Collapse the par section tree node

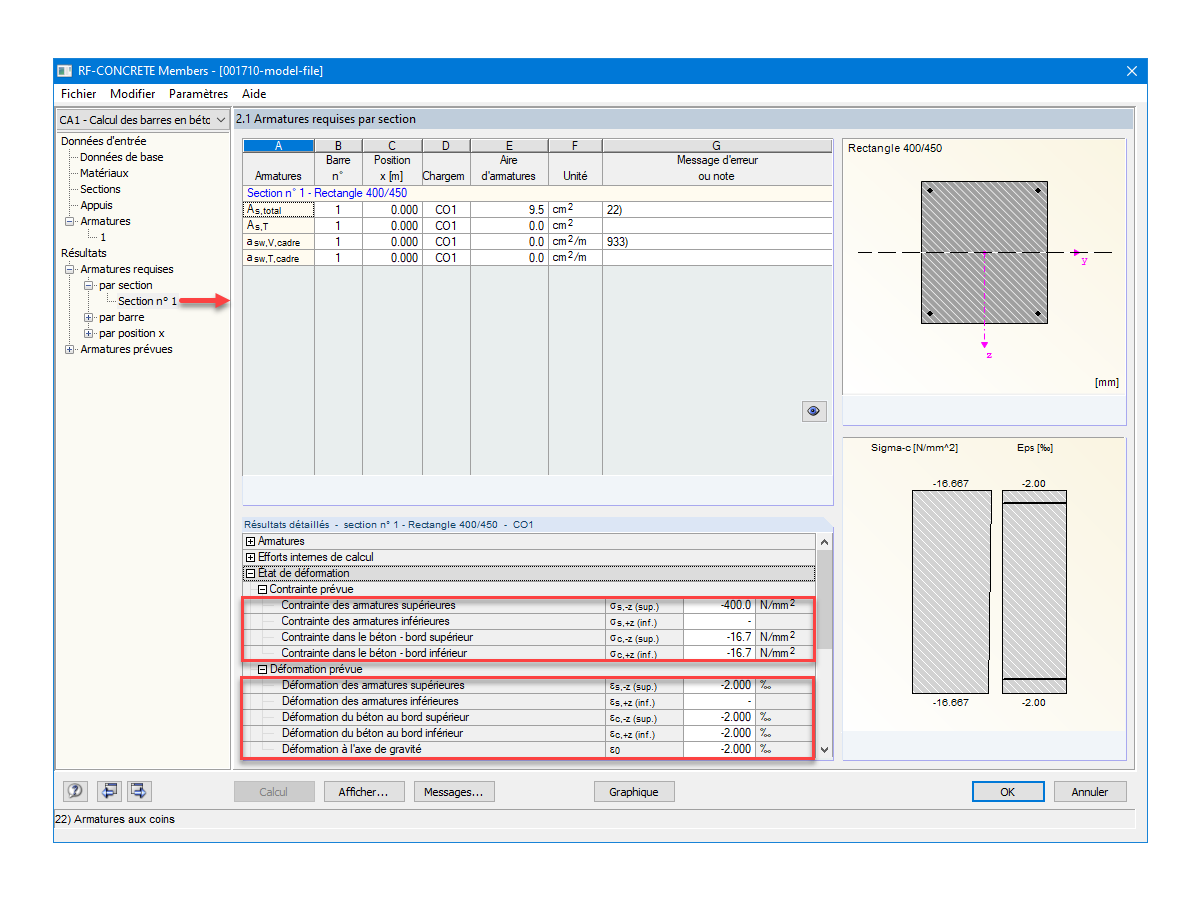click(89, 285)
